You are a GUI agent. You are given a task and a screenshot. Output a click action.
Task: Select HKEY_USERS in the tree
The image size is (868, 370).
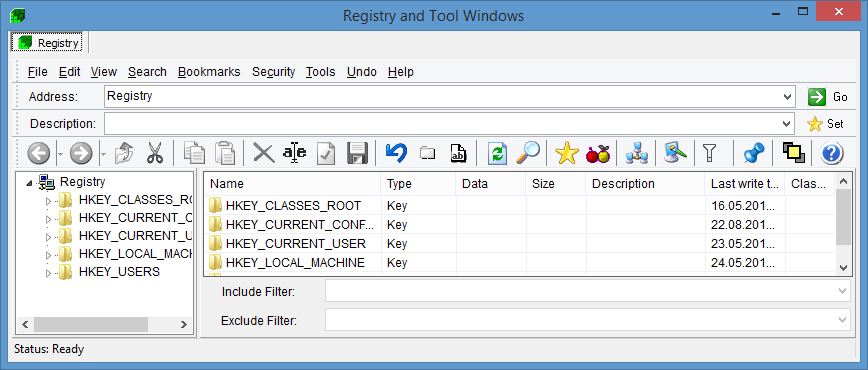point(119,272)
